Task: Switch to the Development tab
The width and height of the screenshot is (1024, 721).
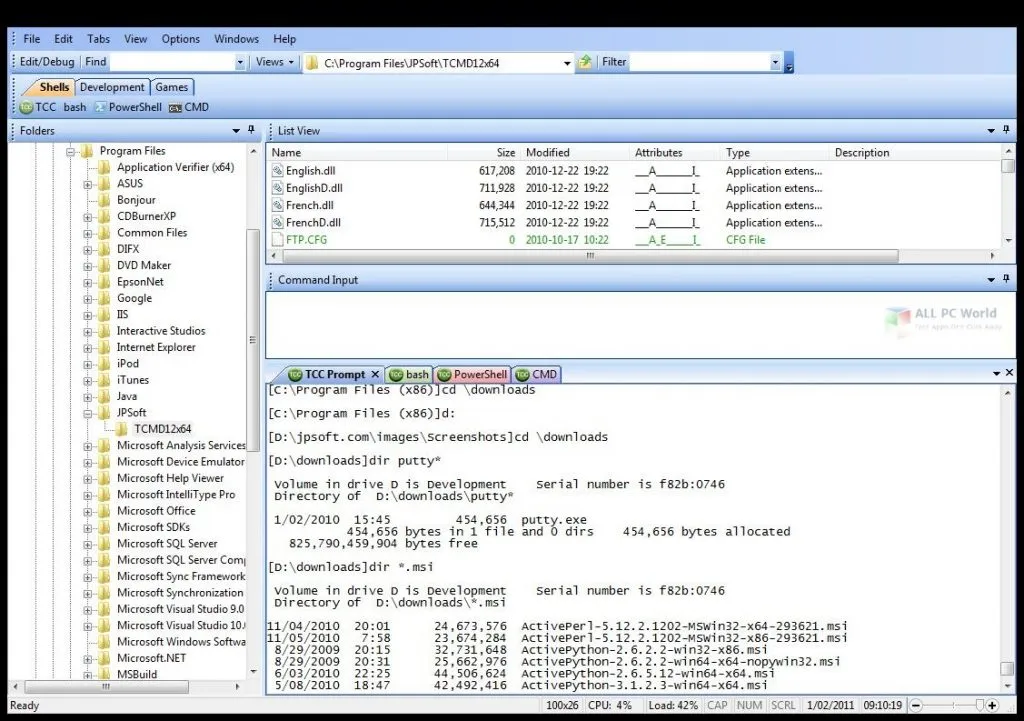Action: click(x=112, y=87)
